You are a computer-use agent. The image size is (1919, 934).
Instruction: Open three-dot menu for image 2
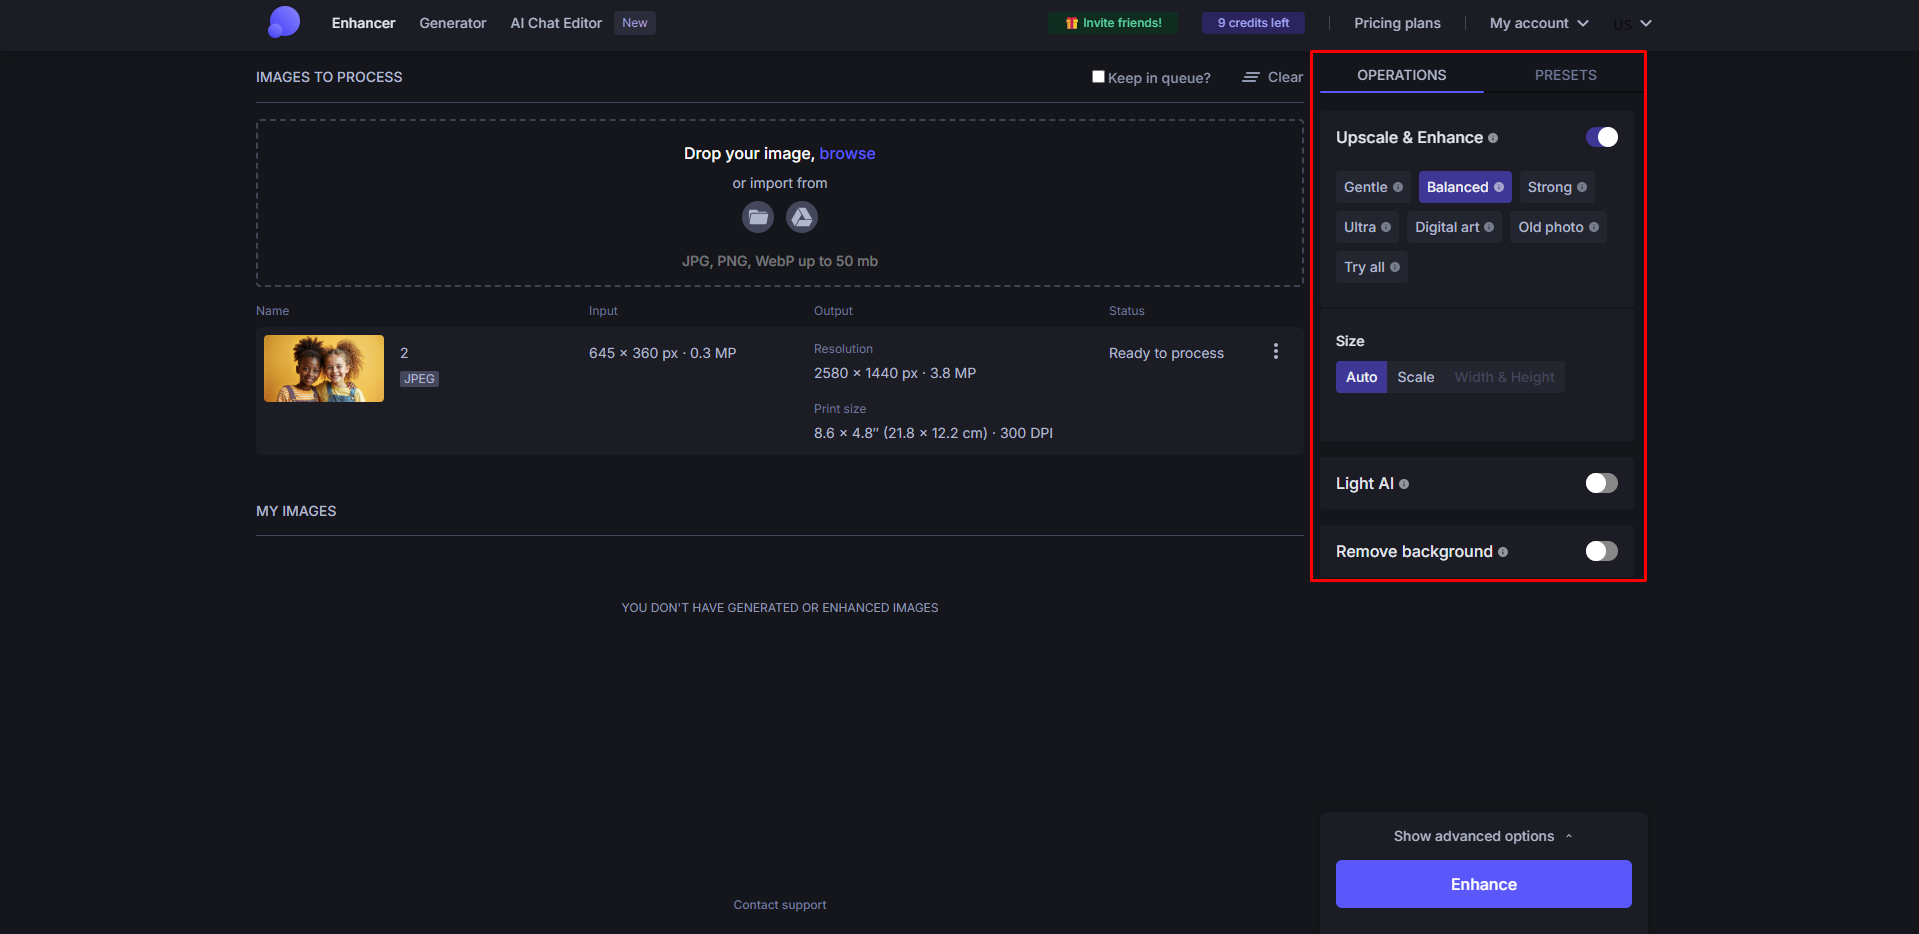coord(1276,351)
